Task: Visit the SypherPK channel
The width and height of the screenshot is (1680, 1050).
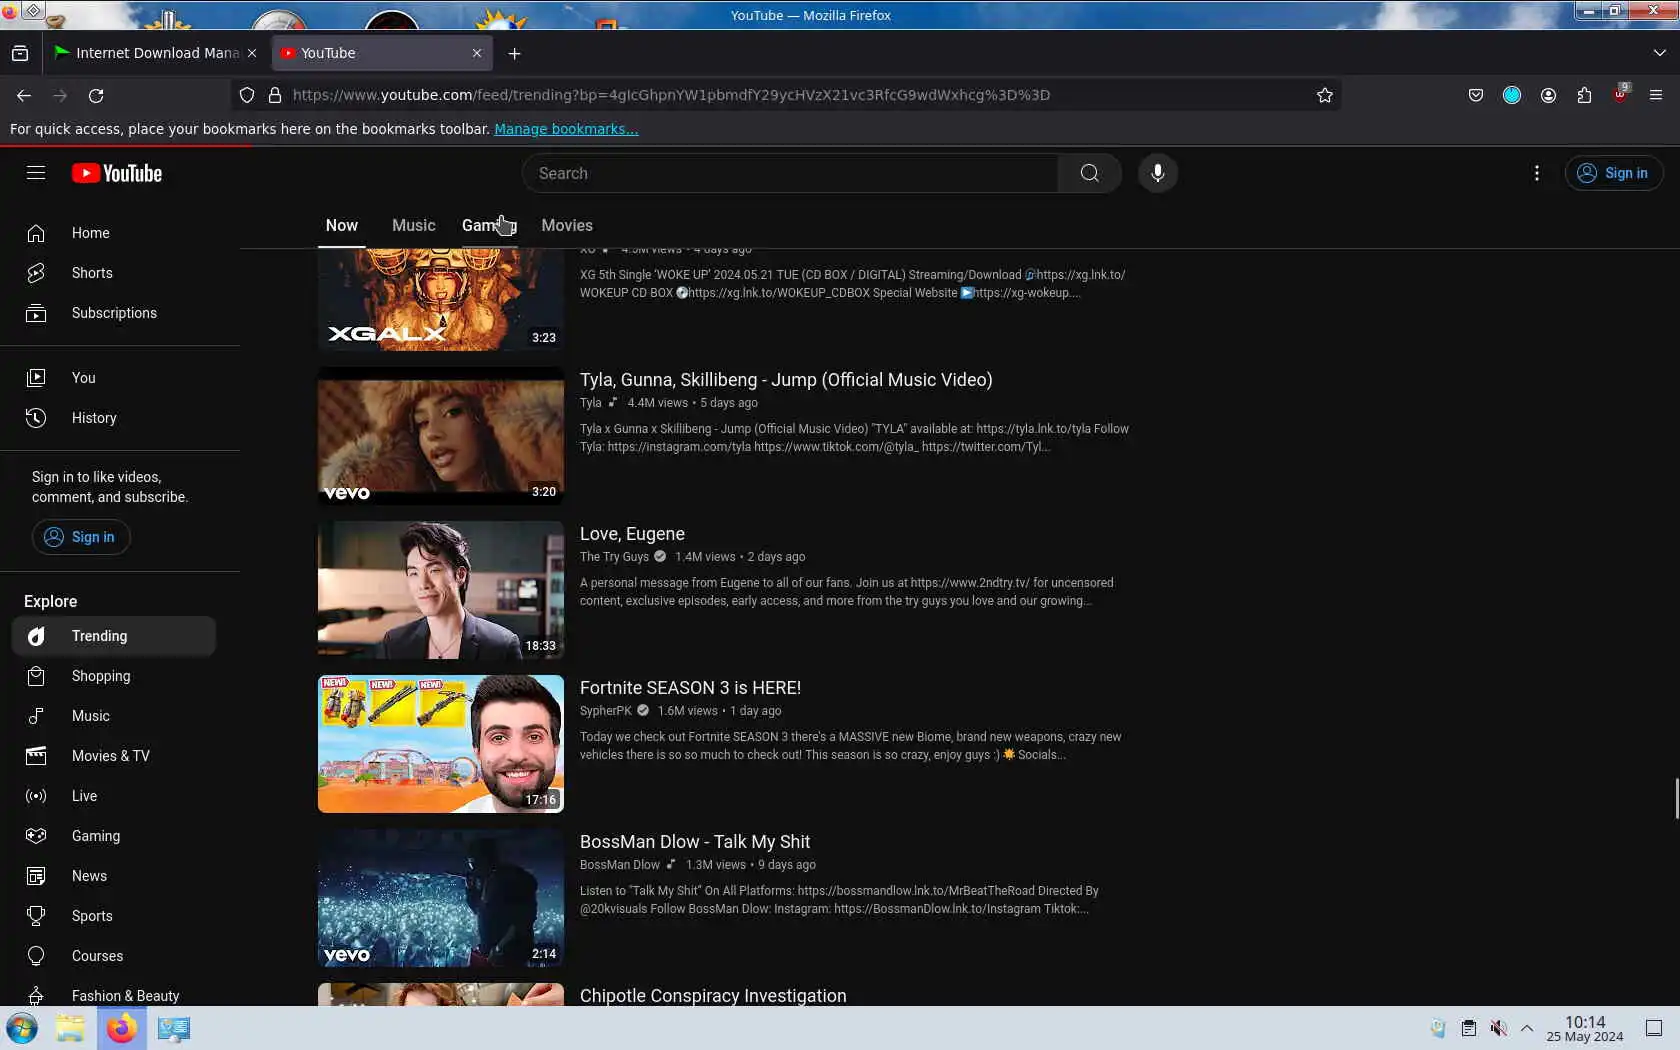Action: pos(606,711)
